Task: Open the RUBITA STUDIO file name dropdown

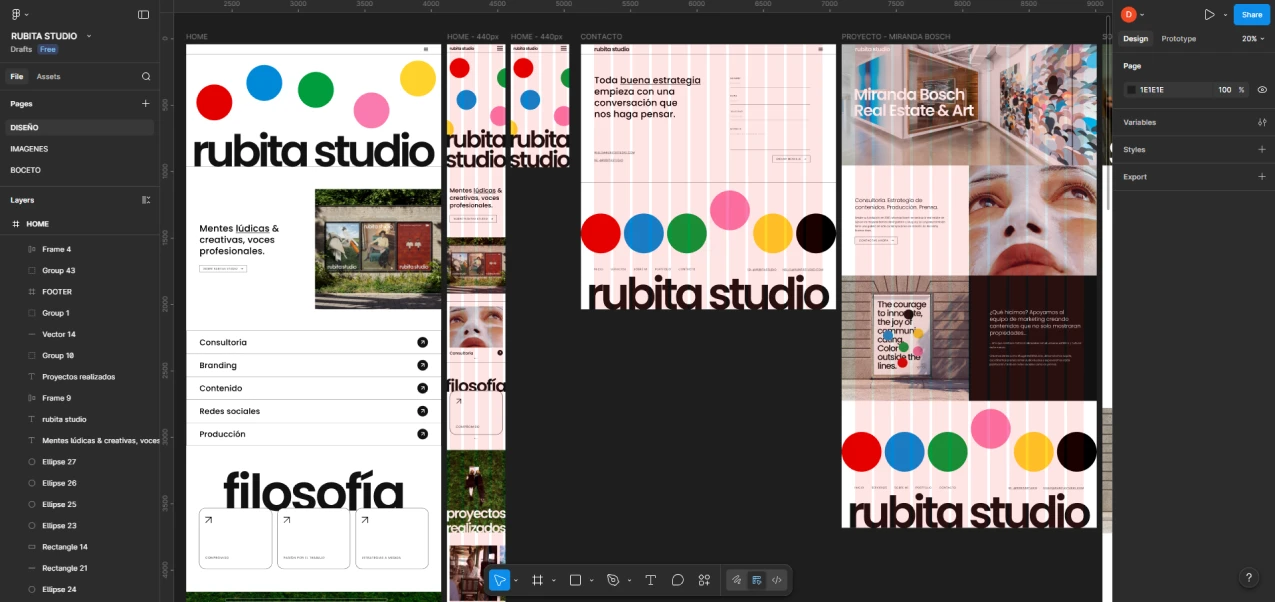Action: 89,36
